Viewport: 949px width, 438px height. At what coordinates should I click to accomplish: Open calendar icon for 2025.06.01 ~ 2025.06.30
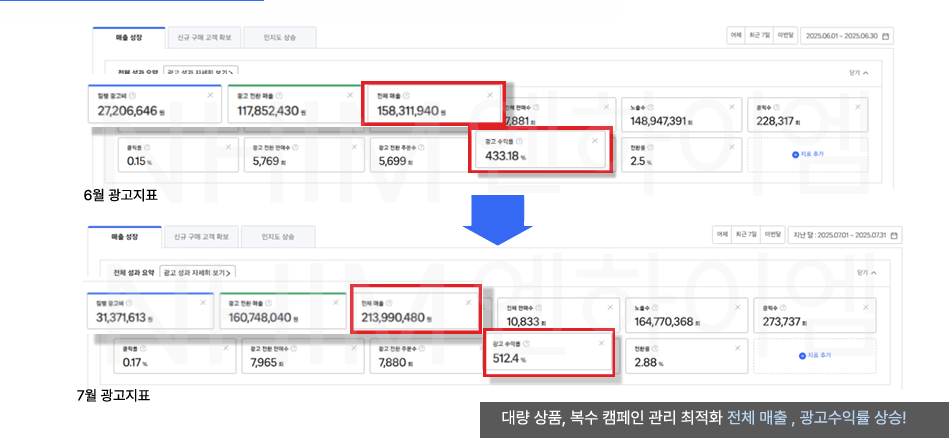click(885, 36)
